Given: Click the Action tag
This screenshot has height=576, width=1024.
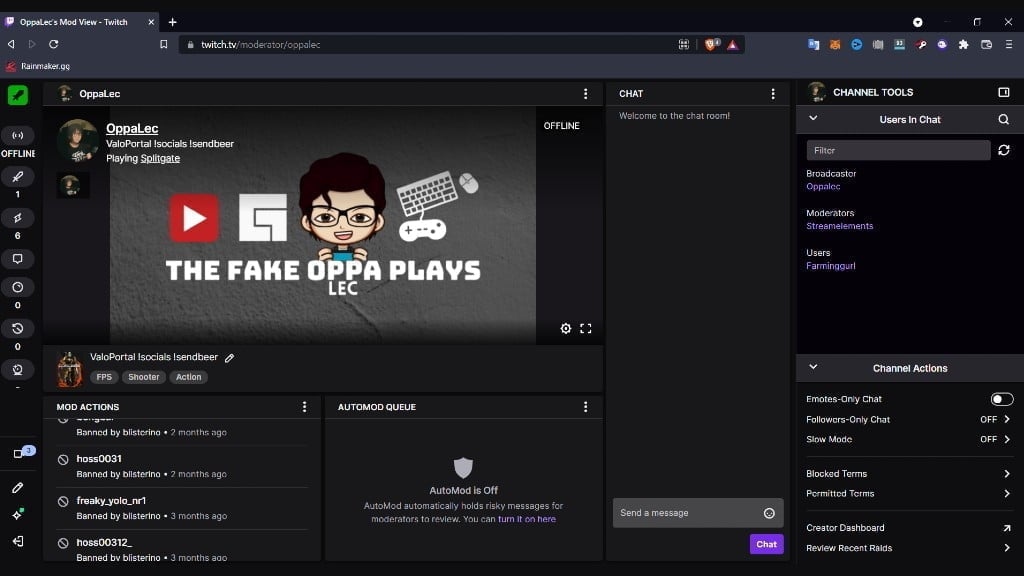Looking at the screenshot, I should click(189, 377).
